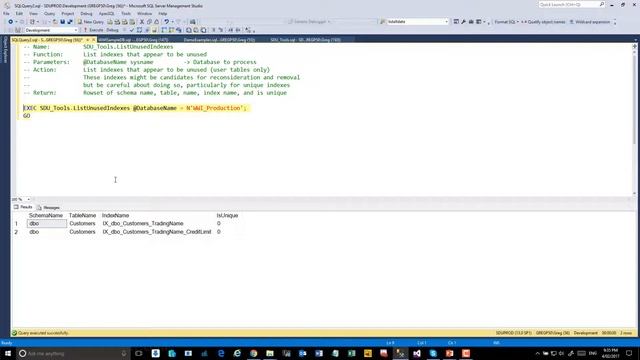
Task: Click Wildcard expansion
Action: click(x=589, y=22)
